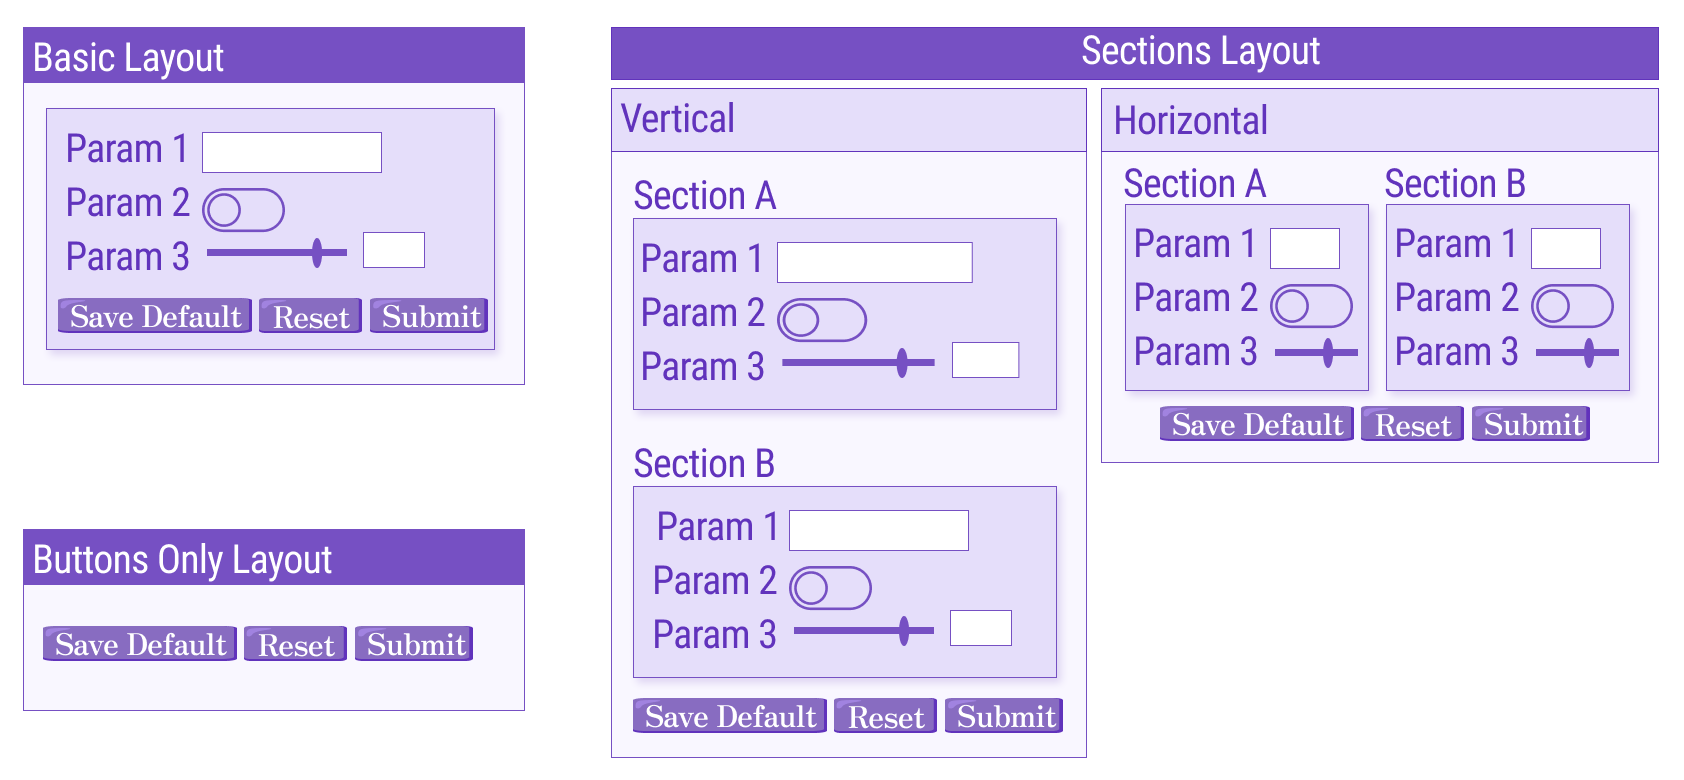
Task: Click Save Default in the Horizontal section
Action: [x=1255, y=423]
